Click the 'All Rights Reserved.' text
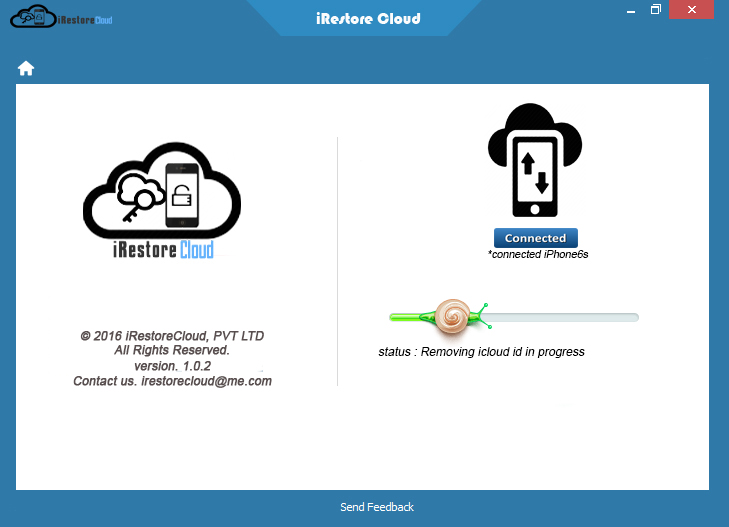 172,350
